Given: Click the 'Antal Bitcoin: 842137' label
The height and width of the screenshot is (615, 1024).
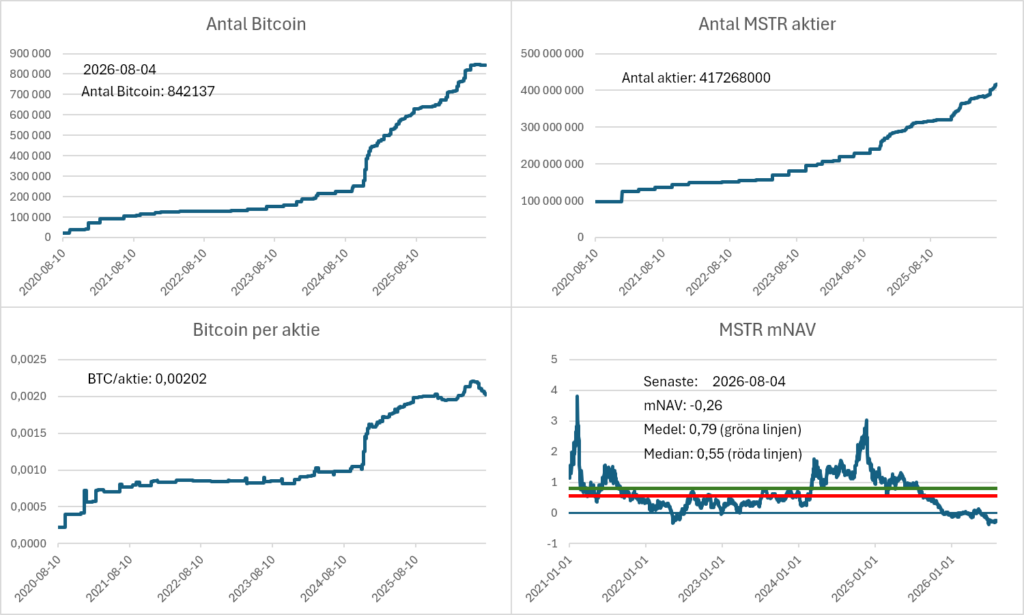Looking at the screenshot, I should [x=148, y=91].
